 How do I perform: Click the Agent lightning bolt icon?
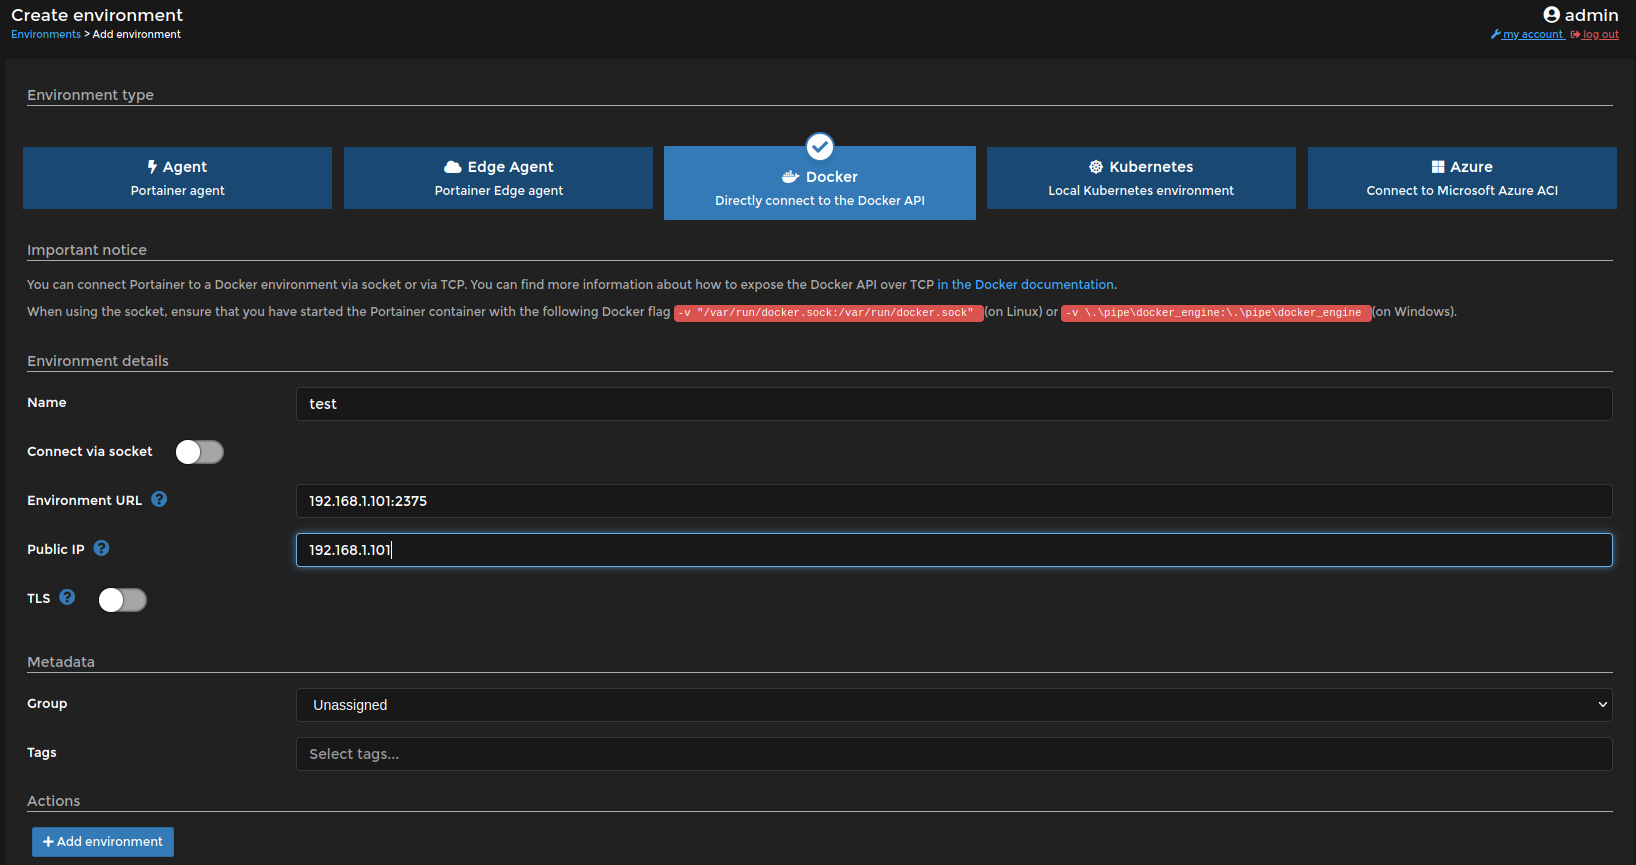click(152, 167)
